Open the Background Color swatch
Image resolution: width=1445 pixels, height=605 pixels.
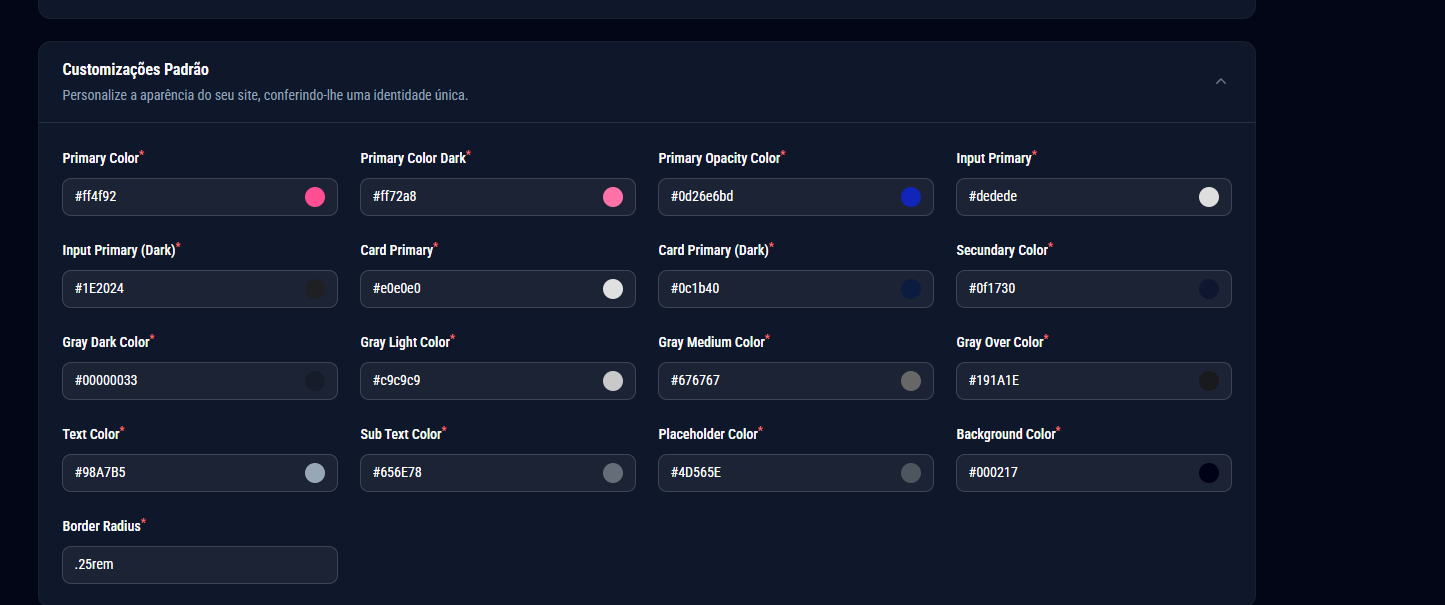click(x=1209, y=473)
